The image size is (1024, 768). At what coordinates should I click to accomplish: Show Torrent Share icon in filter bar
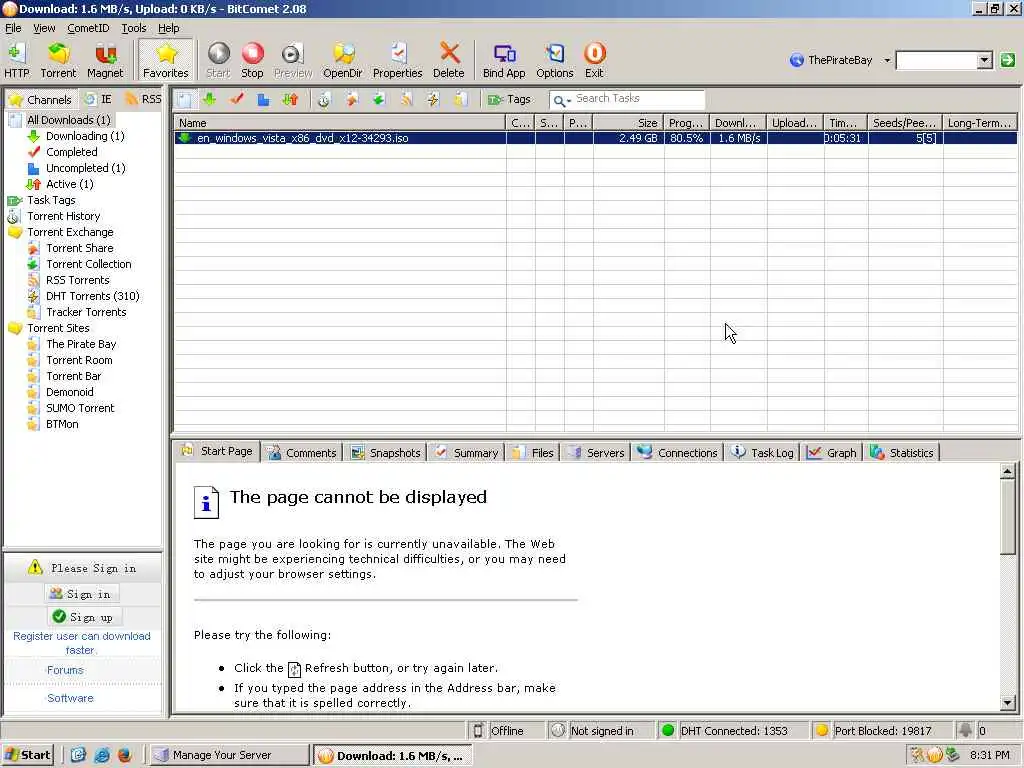352,99
